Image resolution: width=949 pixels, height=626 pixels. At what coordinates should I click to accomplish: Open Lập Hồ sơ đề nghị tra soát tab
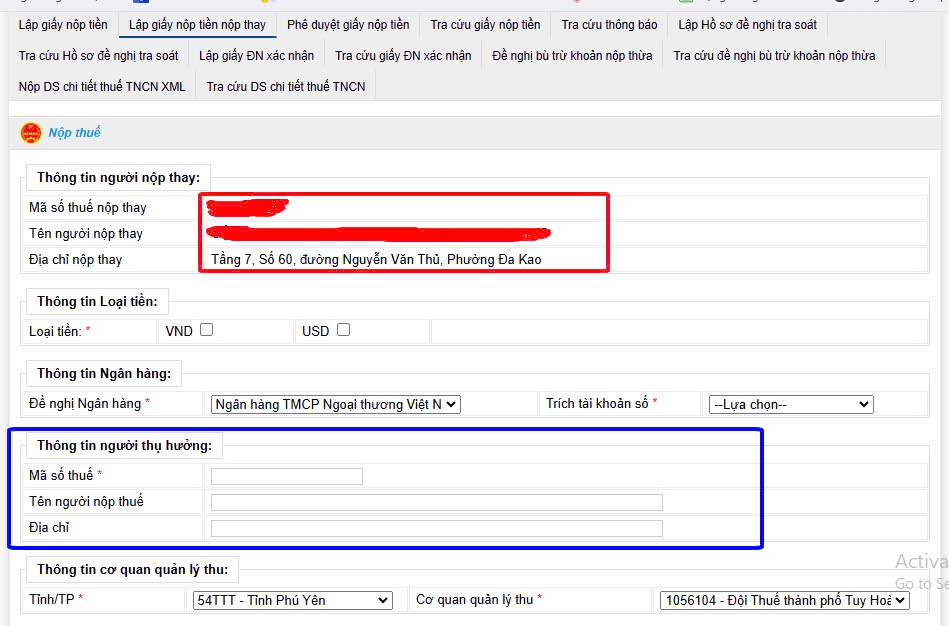coord(746,24)
